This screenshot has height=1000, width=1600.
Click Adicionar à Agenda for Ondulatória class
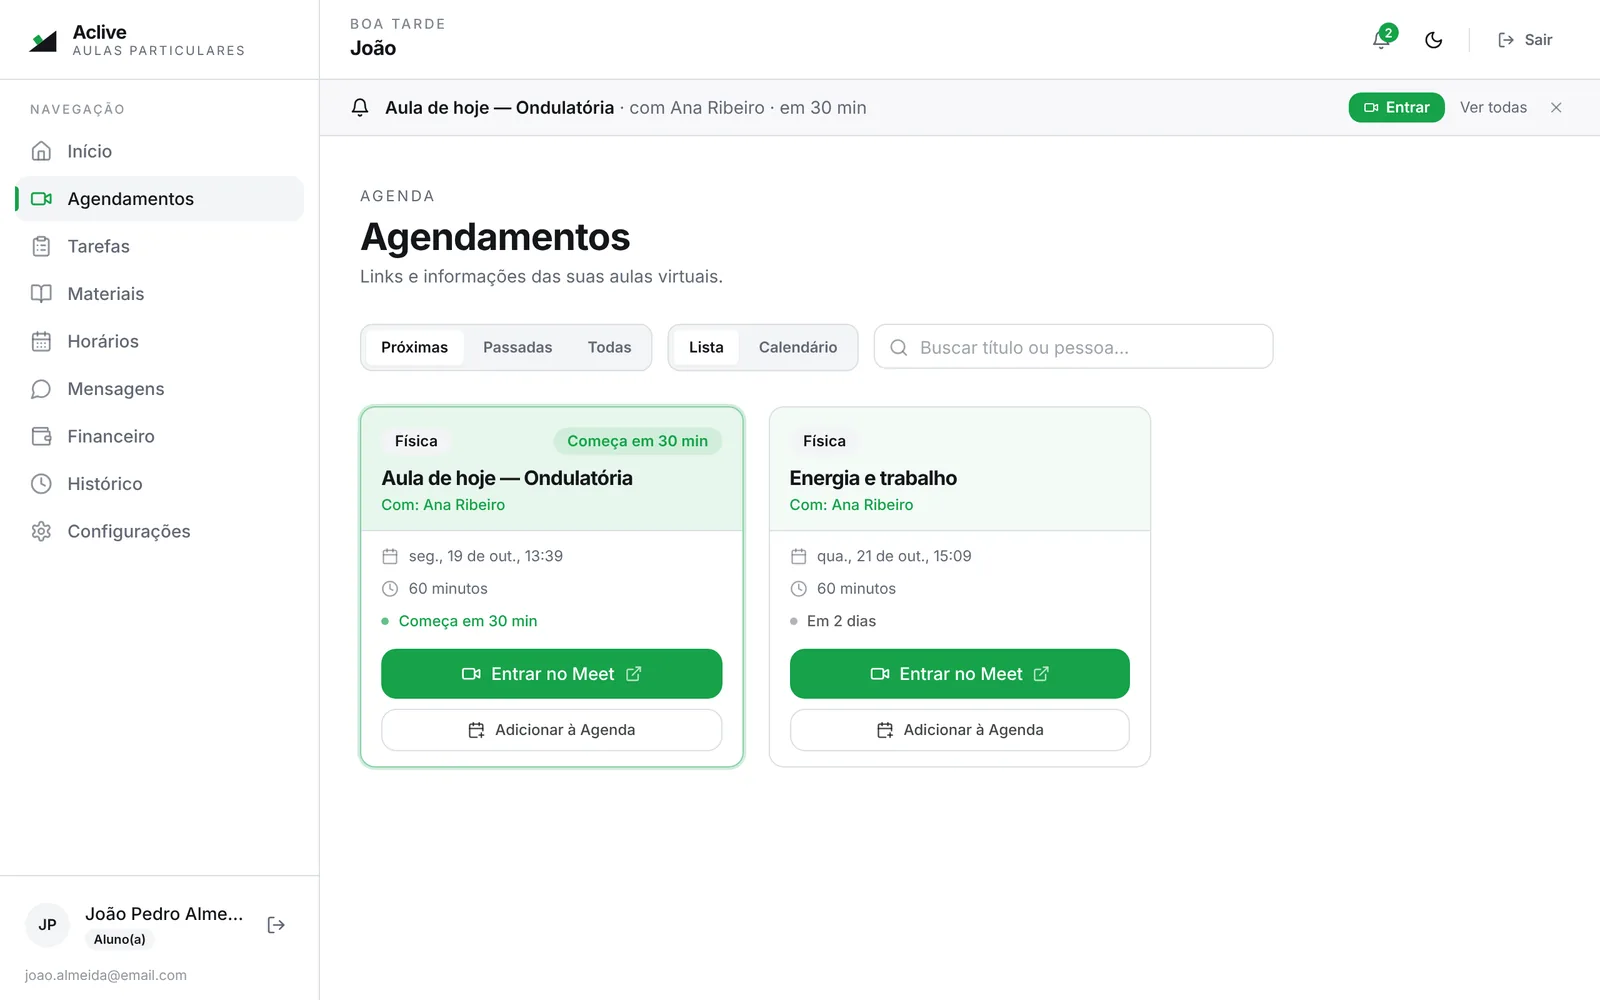point(551,730)
